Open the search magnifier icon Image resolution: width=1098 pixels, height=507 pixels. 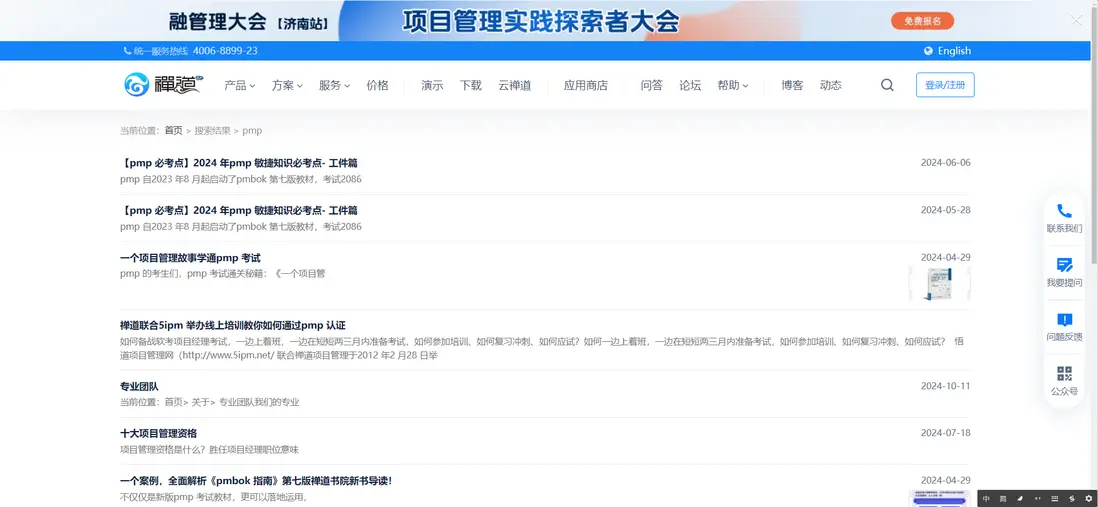pos(887,85)
